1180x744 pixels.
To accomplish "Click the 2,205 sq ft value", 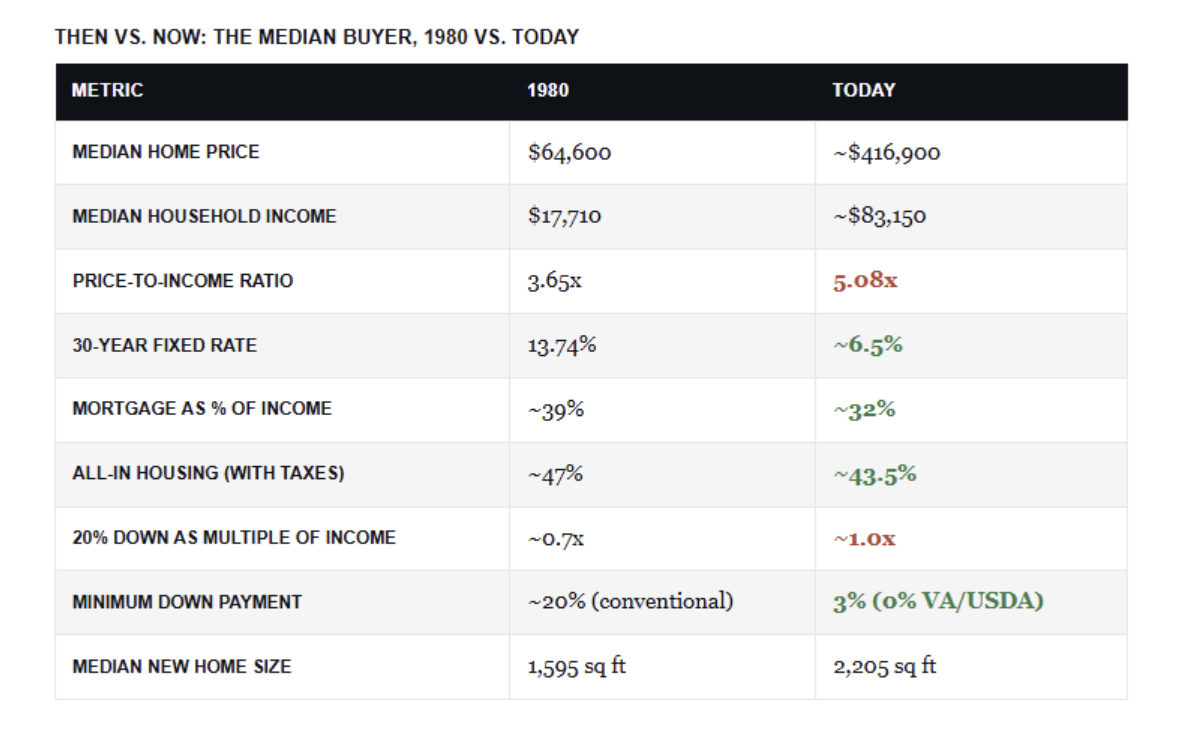I will tap(884, 667).
